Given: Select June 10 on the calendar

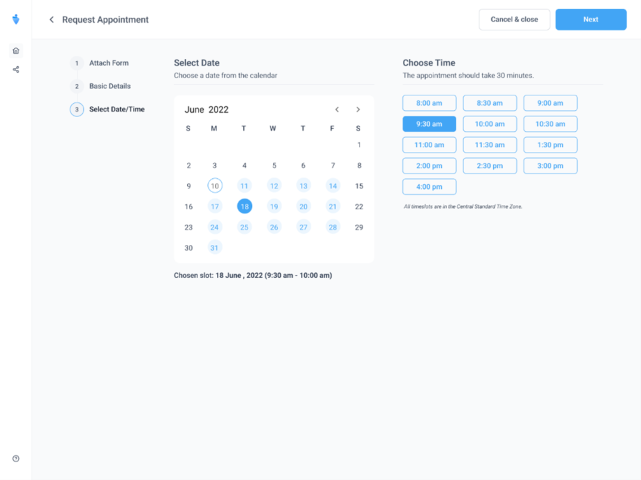Looking at the screenshot, I should pyautogui.click(x=215, y=186).
